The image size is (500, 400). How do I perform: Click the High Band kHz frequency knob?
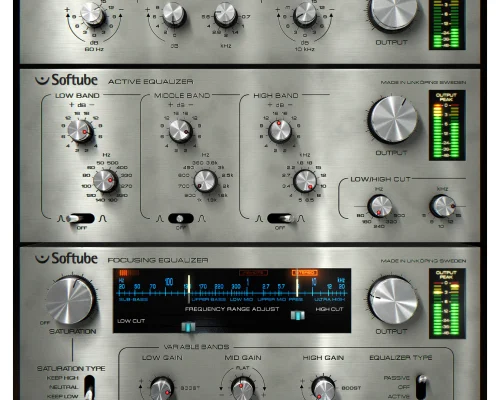pyautogui.click(x=305, y=181)
